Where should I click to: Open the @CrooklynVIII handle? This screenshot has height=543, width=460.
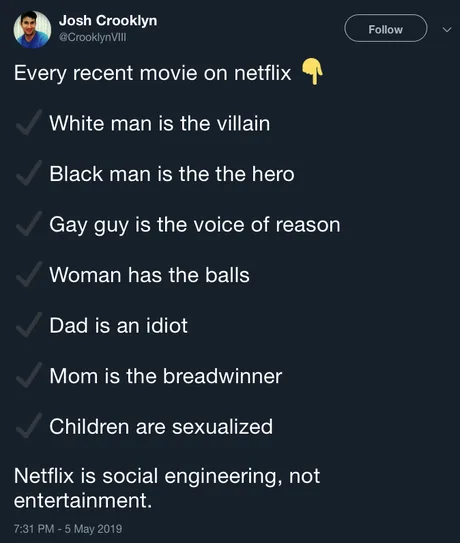tap(93, 37)
